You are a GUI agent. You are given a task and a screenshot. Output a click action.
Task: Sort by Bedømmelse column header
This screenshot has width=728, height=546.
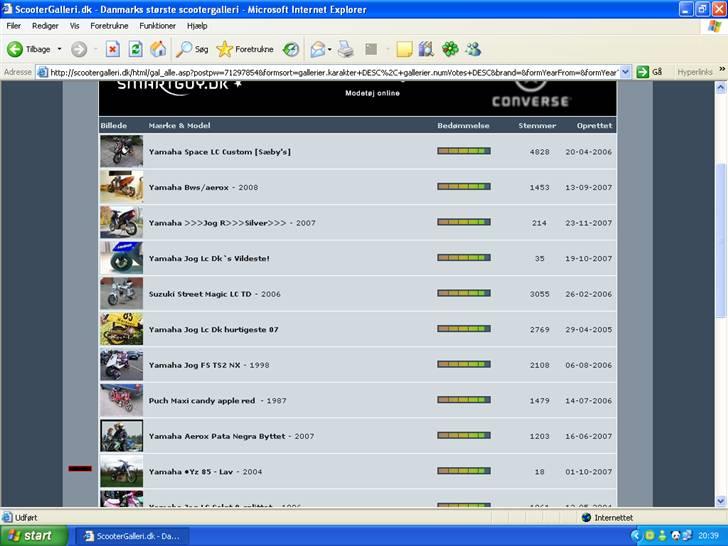pyautogui.click(x=463, y=125)
